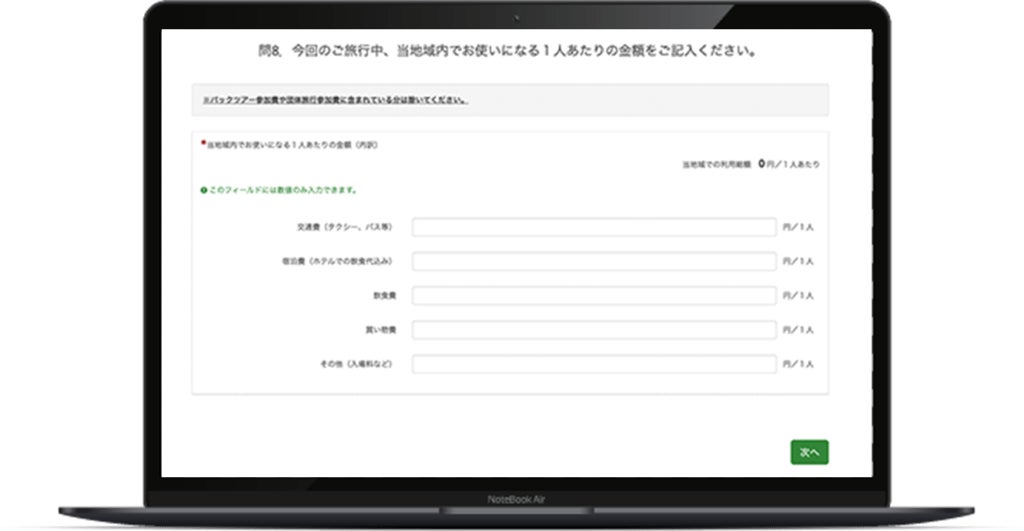Click the その他 (入場料など) label
The height and width of the screenshot is (531, 1024).
click(357, 364)
